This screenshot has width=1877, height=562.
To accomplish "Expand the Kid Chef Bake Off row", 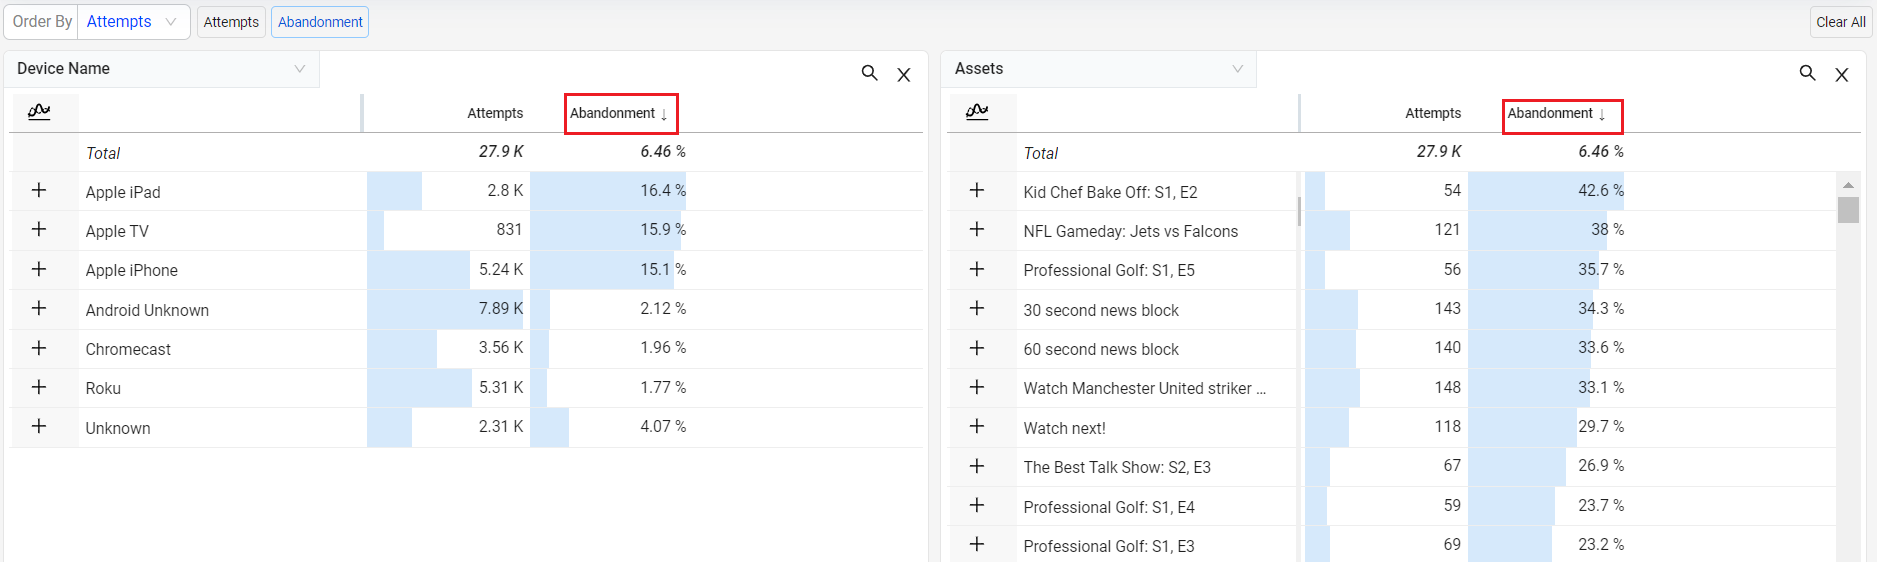I will 977,190.
